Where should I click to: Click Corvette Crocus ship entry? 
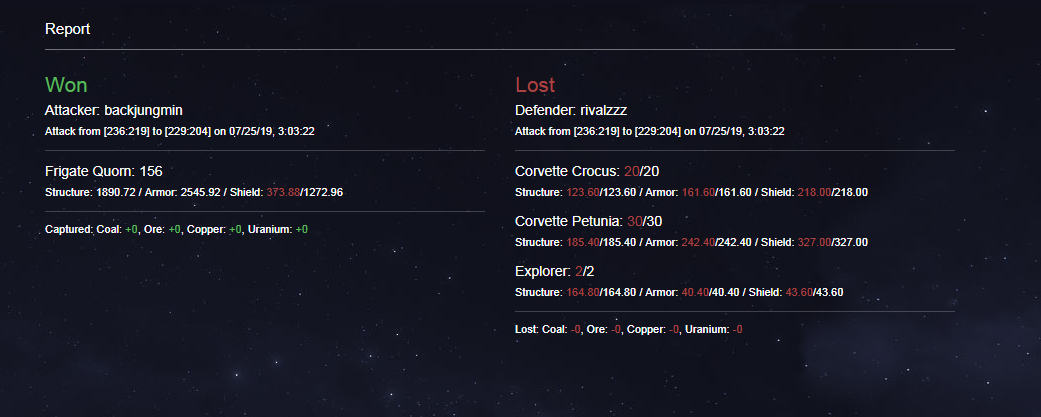click(587, 171)
